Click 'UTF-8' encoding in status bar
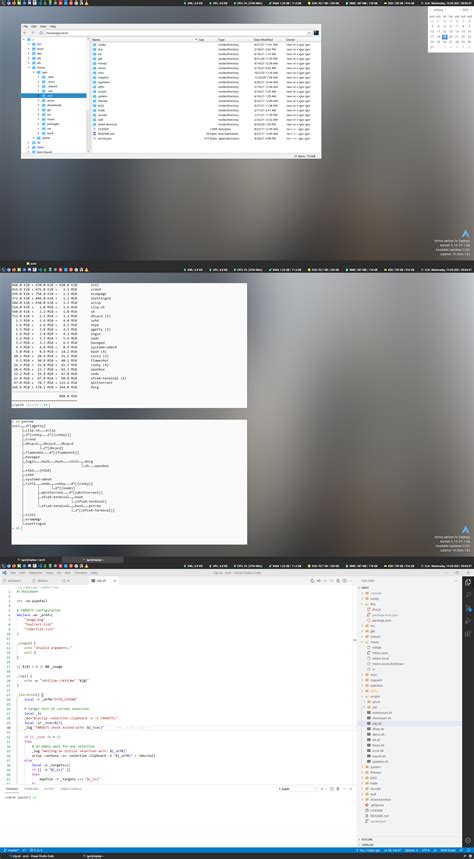Image resolution: width=474 pixels, height=859 pixels. [x=425, y=850]
